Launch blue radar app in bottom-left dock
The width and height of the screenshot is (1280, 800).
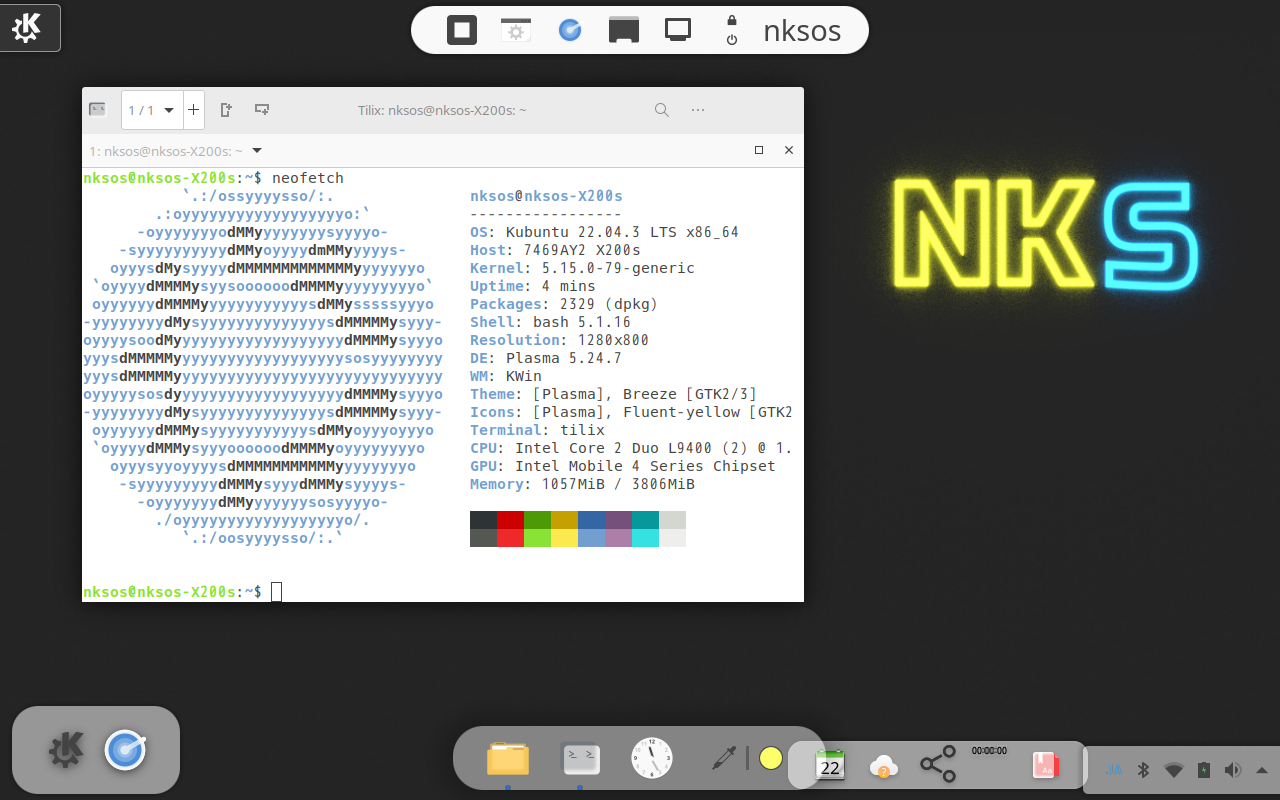click(x=126, y=750)
